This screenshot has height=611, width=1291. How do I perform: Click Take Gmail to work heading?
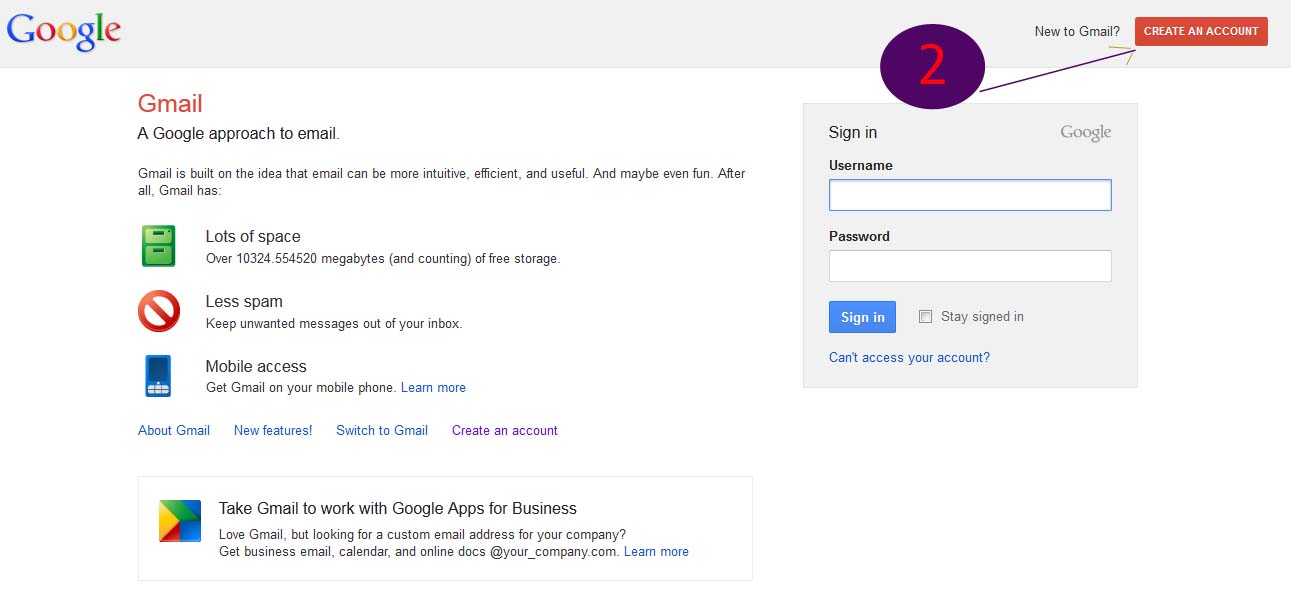pos(398,508)
